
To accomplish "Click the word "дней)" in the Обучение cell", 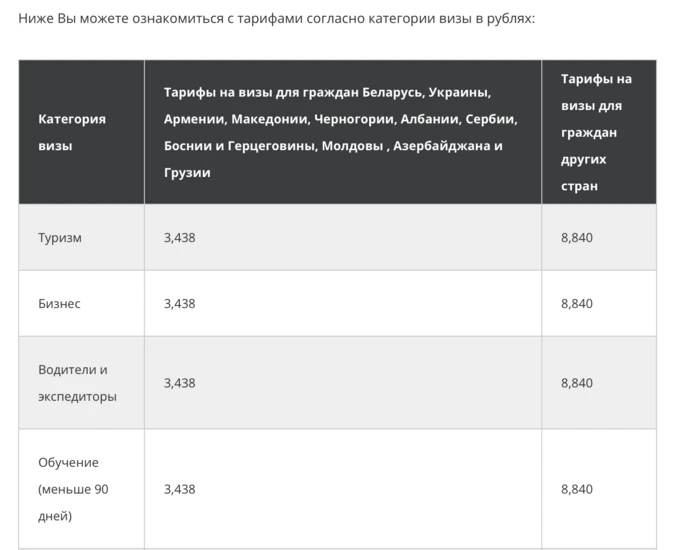I will pyautogui.click(x=55, y=516).
